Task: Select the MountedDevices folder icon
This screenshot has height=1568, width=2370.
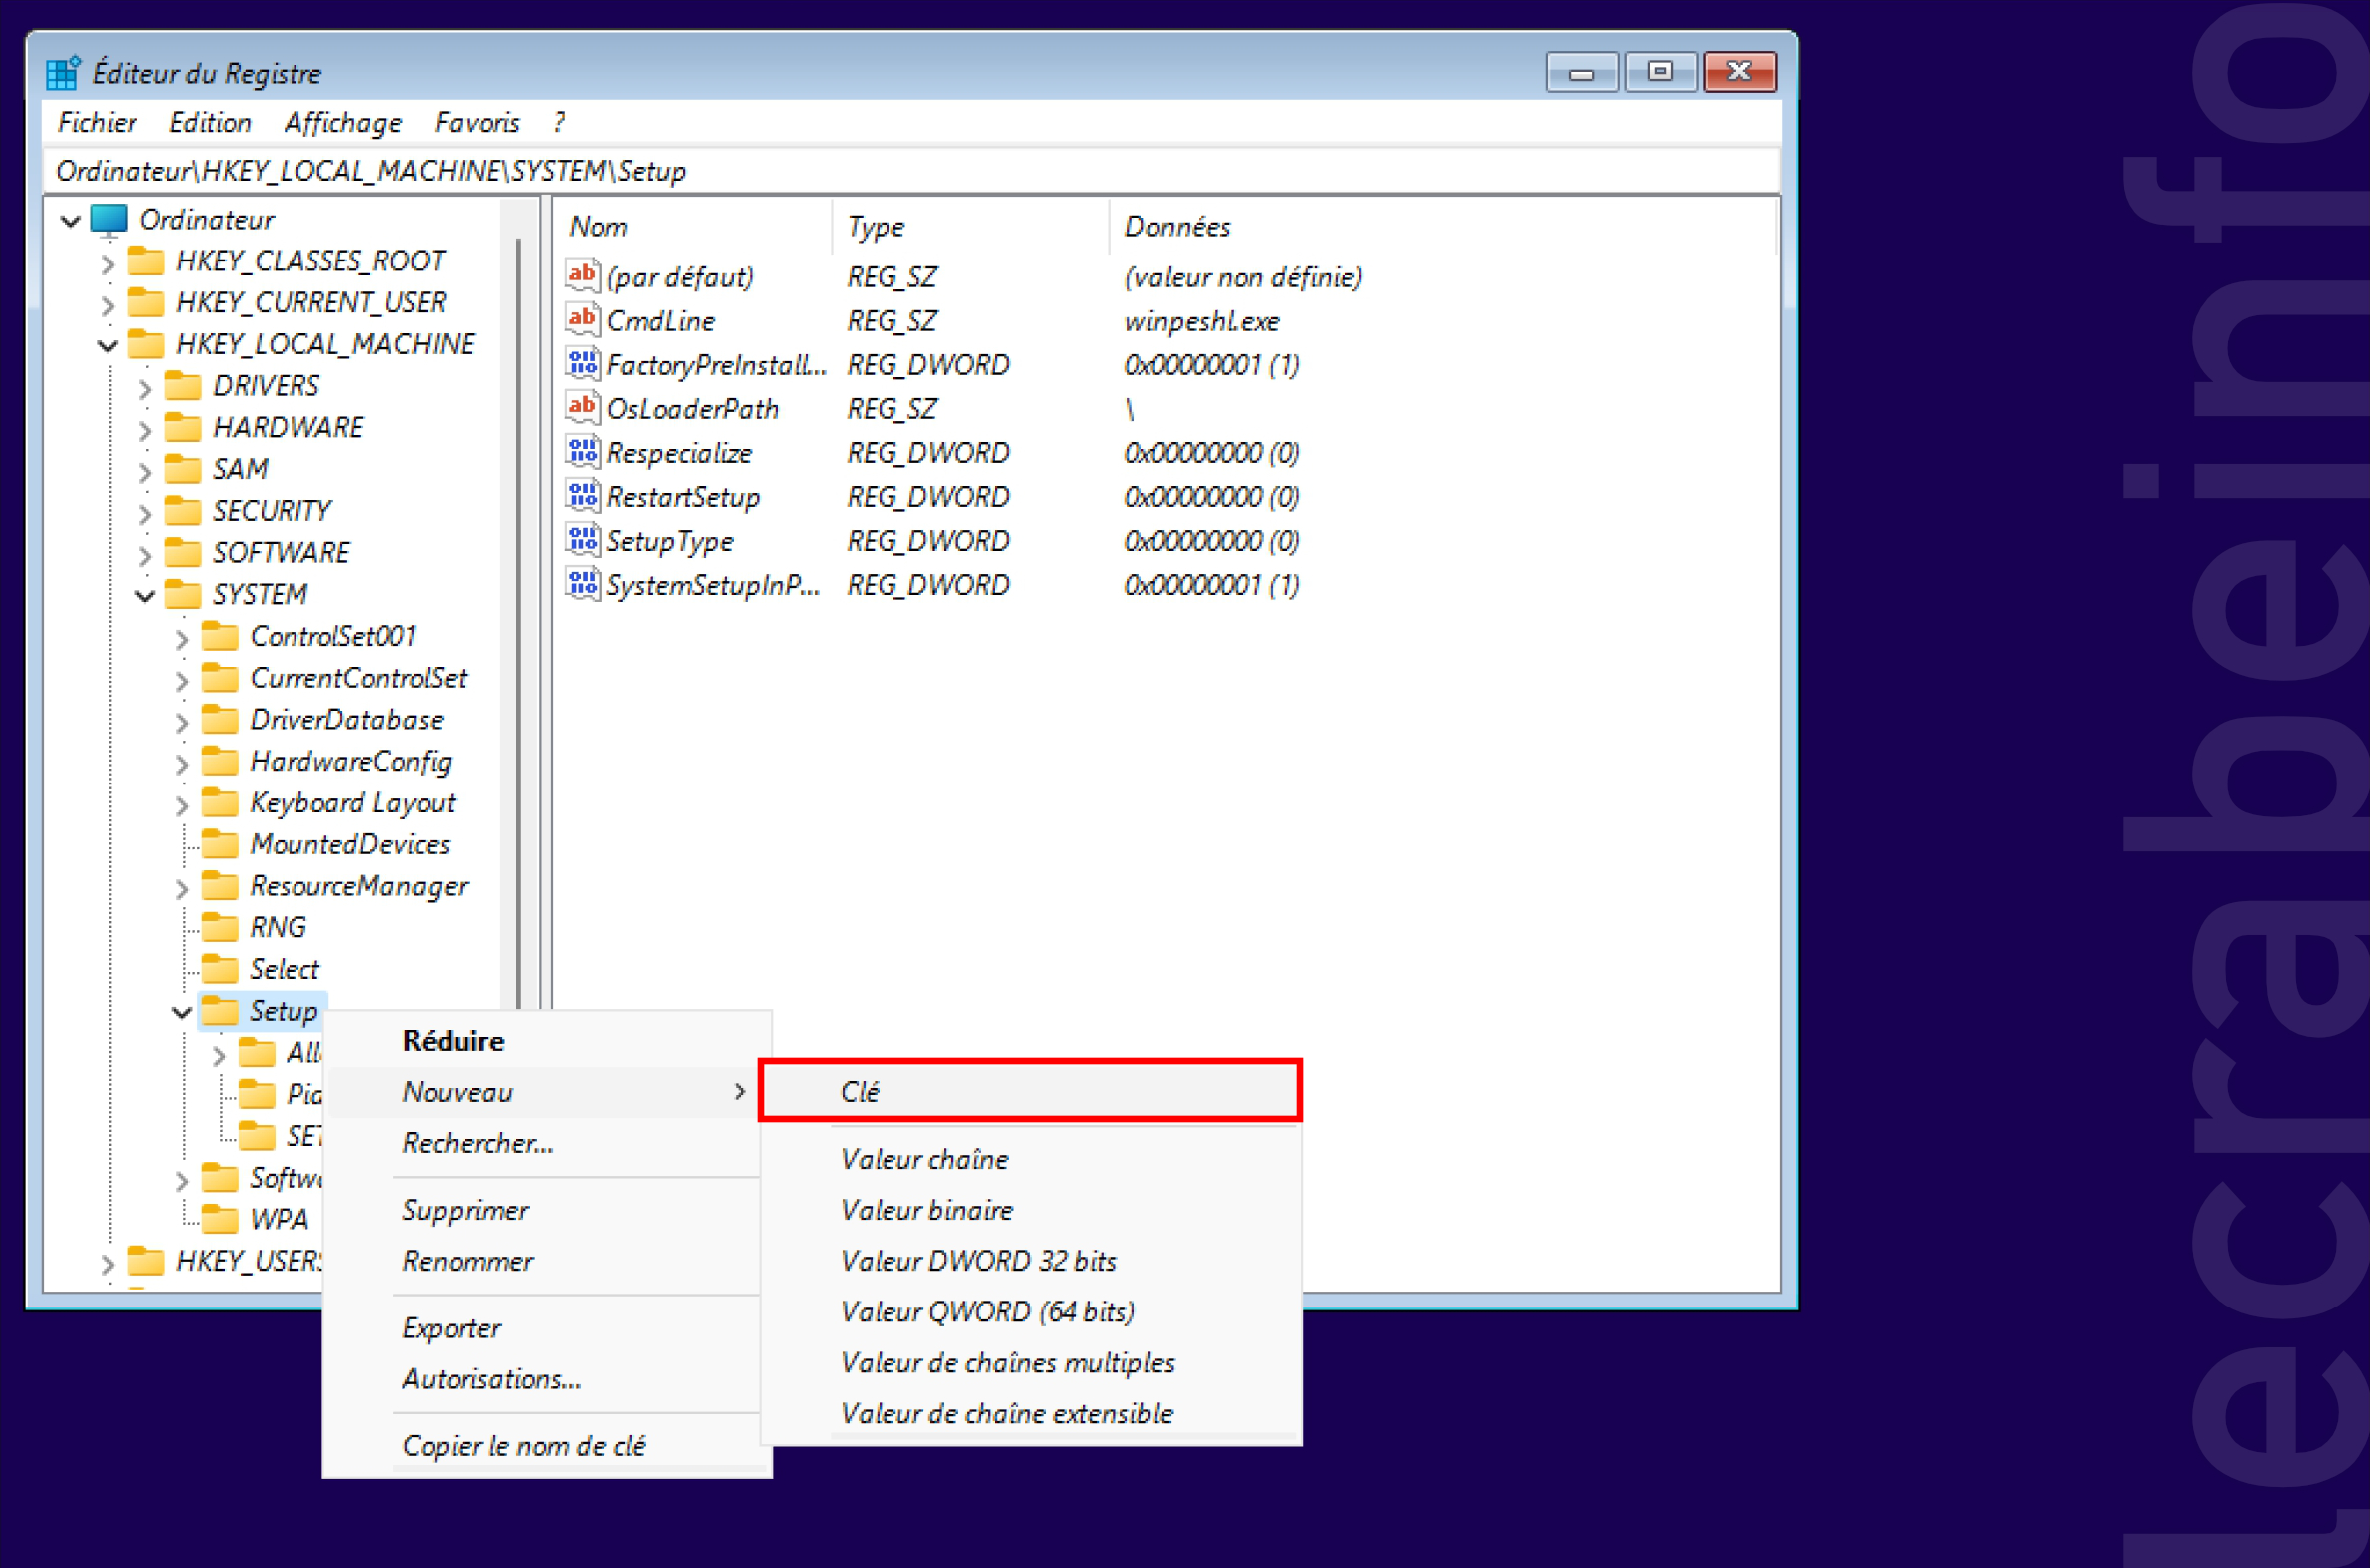Action: [x=219, y=844]
